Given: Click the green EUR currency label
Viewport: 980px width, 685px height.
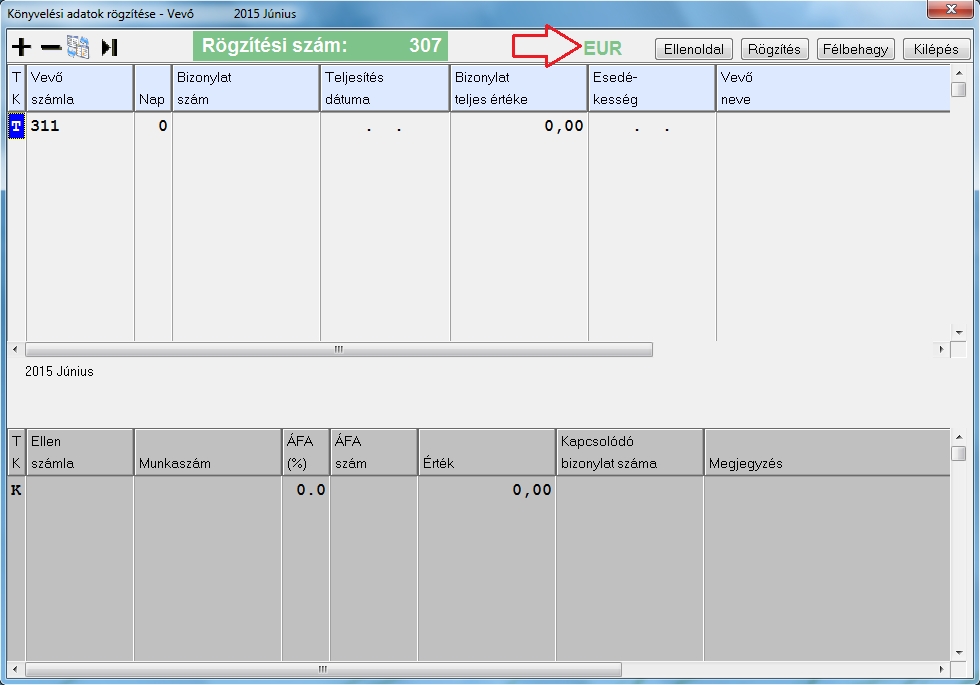Looking at the screenshot, I should (x=603, y=49).
